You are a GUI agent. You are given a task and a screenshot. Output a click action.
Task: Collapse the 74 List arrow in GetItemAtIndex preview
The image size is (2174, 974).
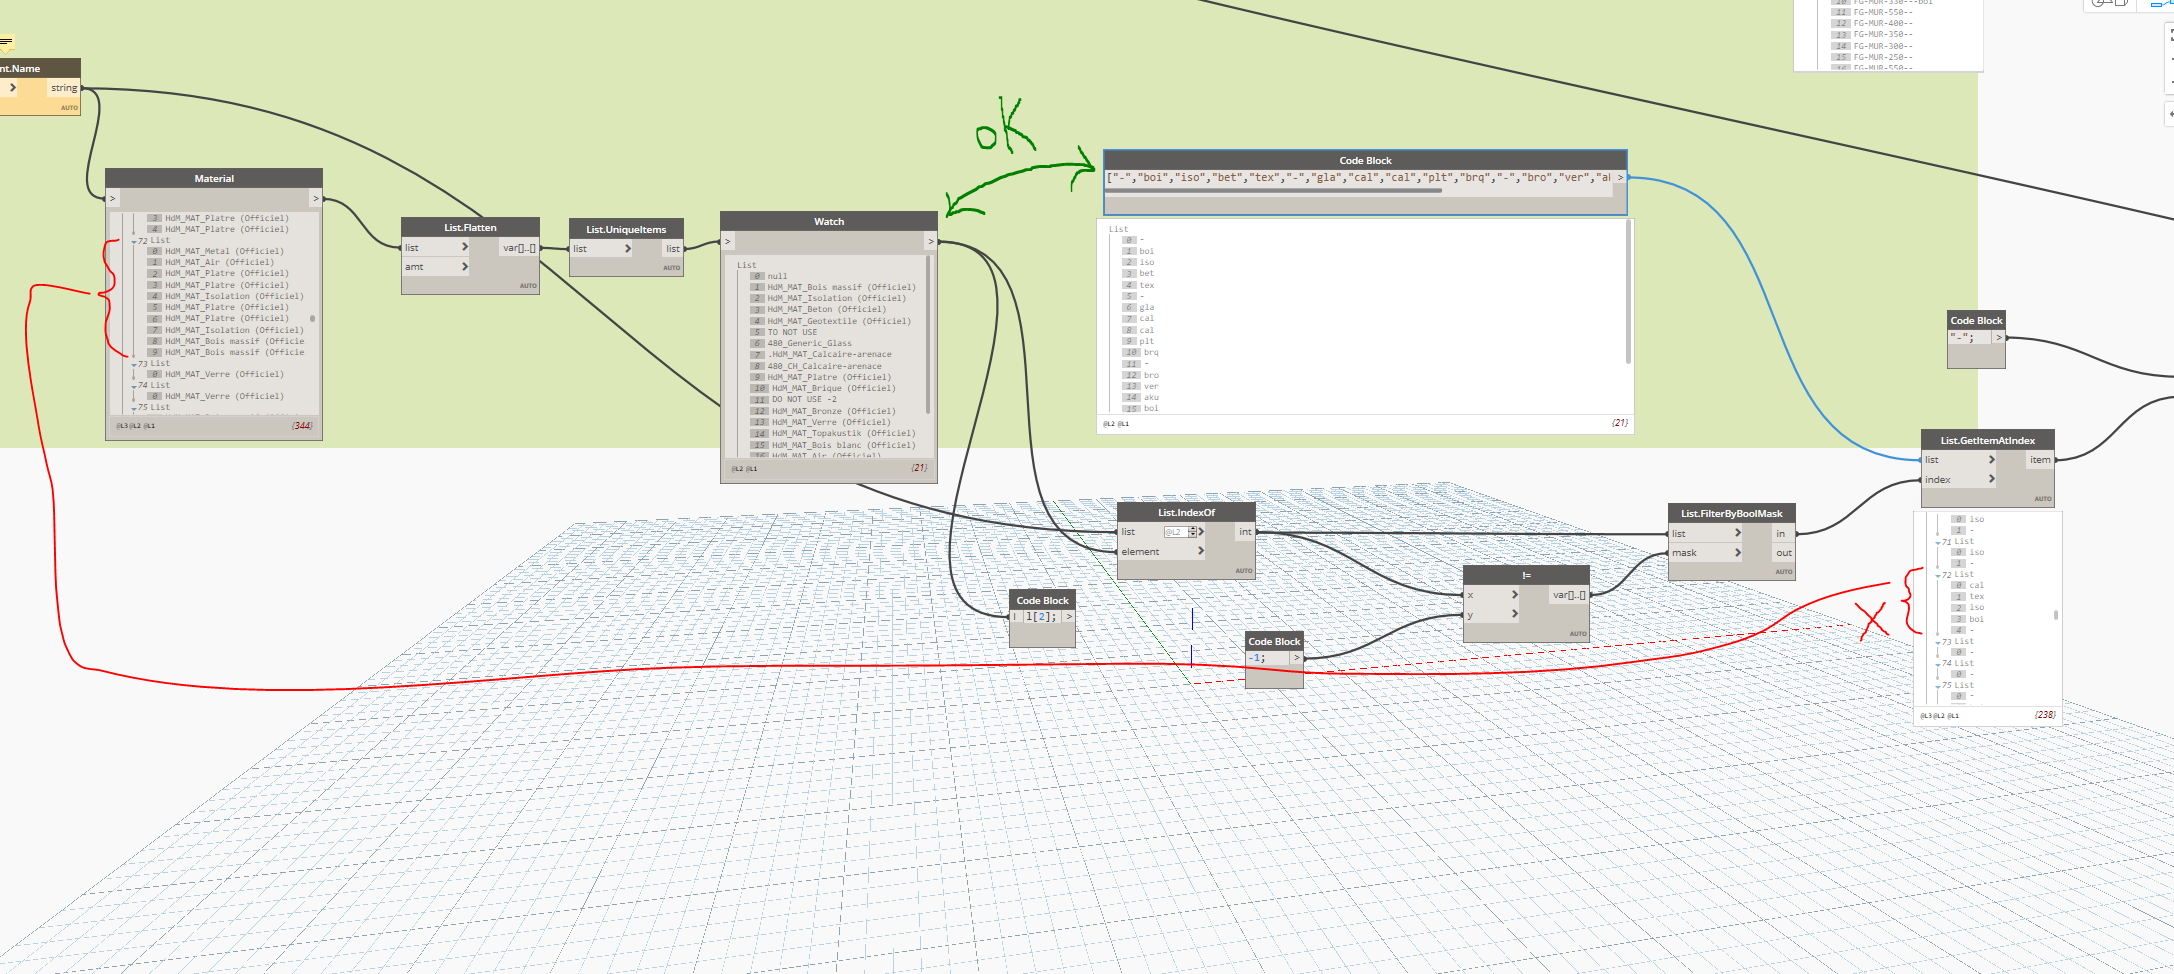coord(1938,664)
